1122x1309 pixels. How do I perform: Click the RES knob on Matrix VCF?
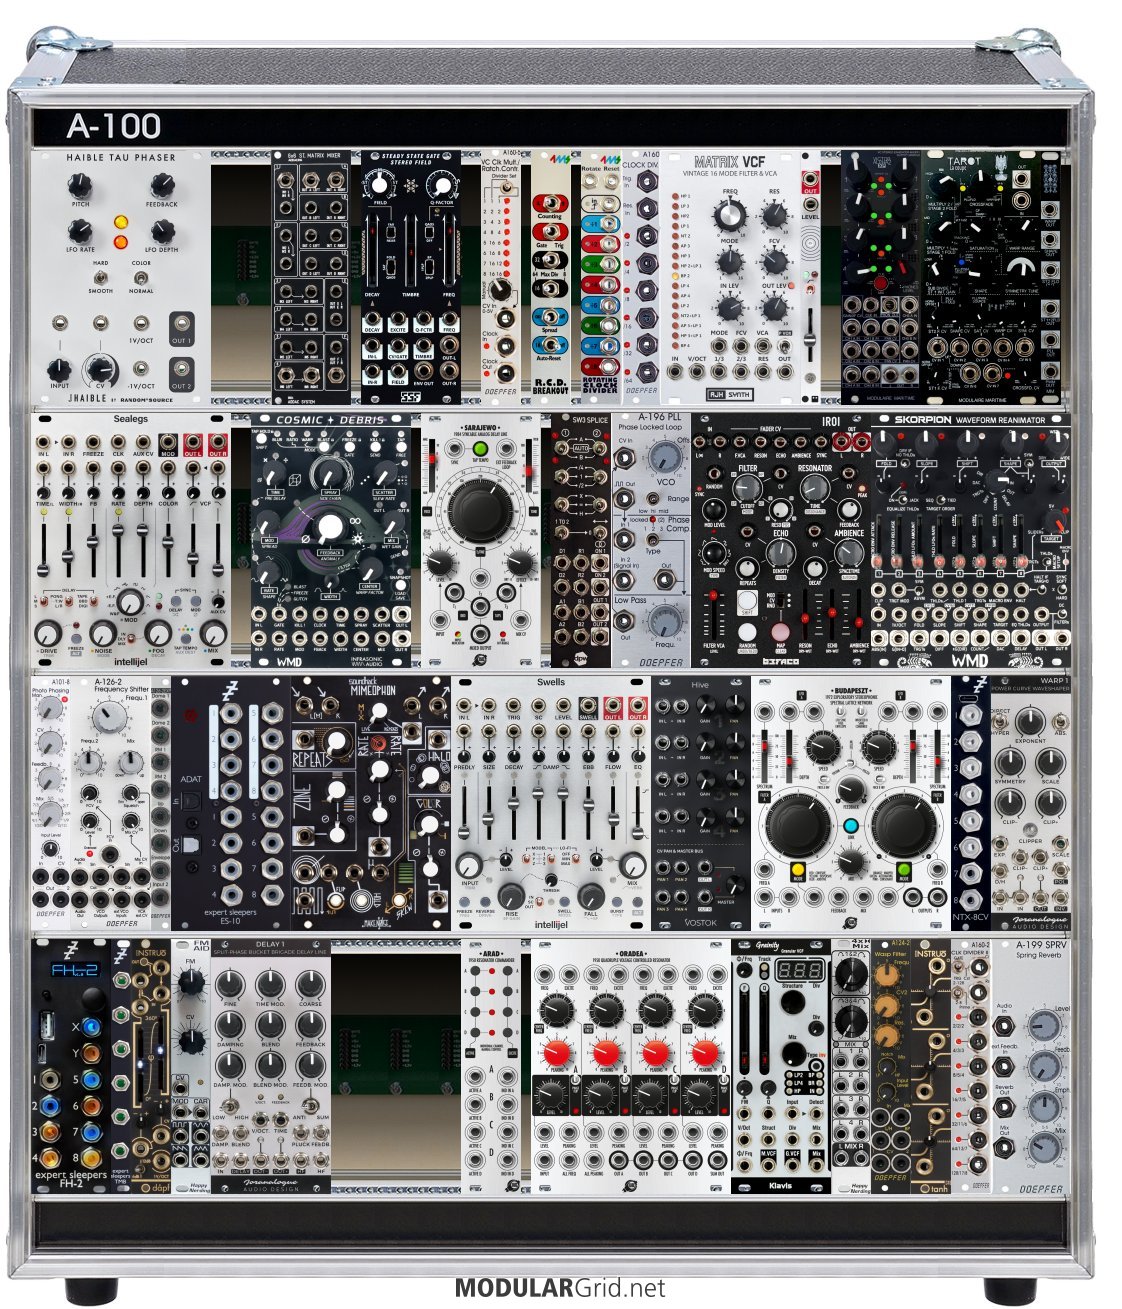point(773,213)
